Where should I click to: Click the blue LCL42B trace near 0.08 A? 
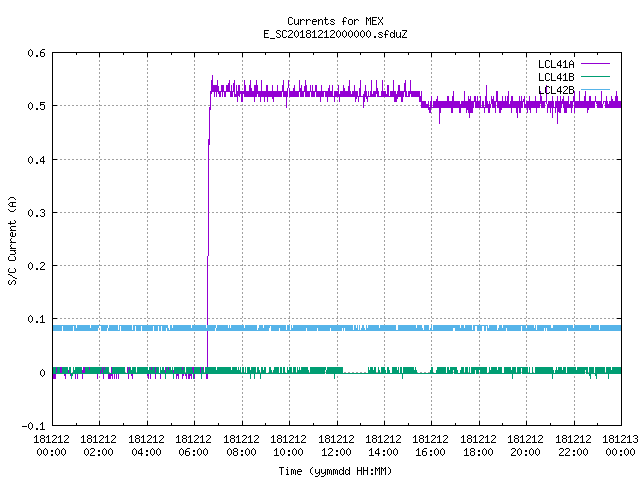[337, 328]
